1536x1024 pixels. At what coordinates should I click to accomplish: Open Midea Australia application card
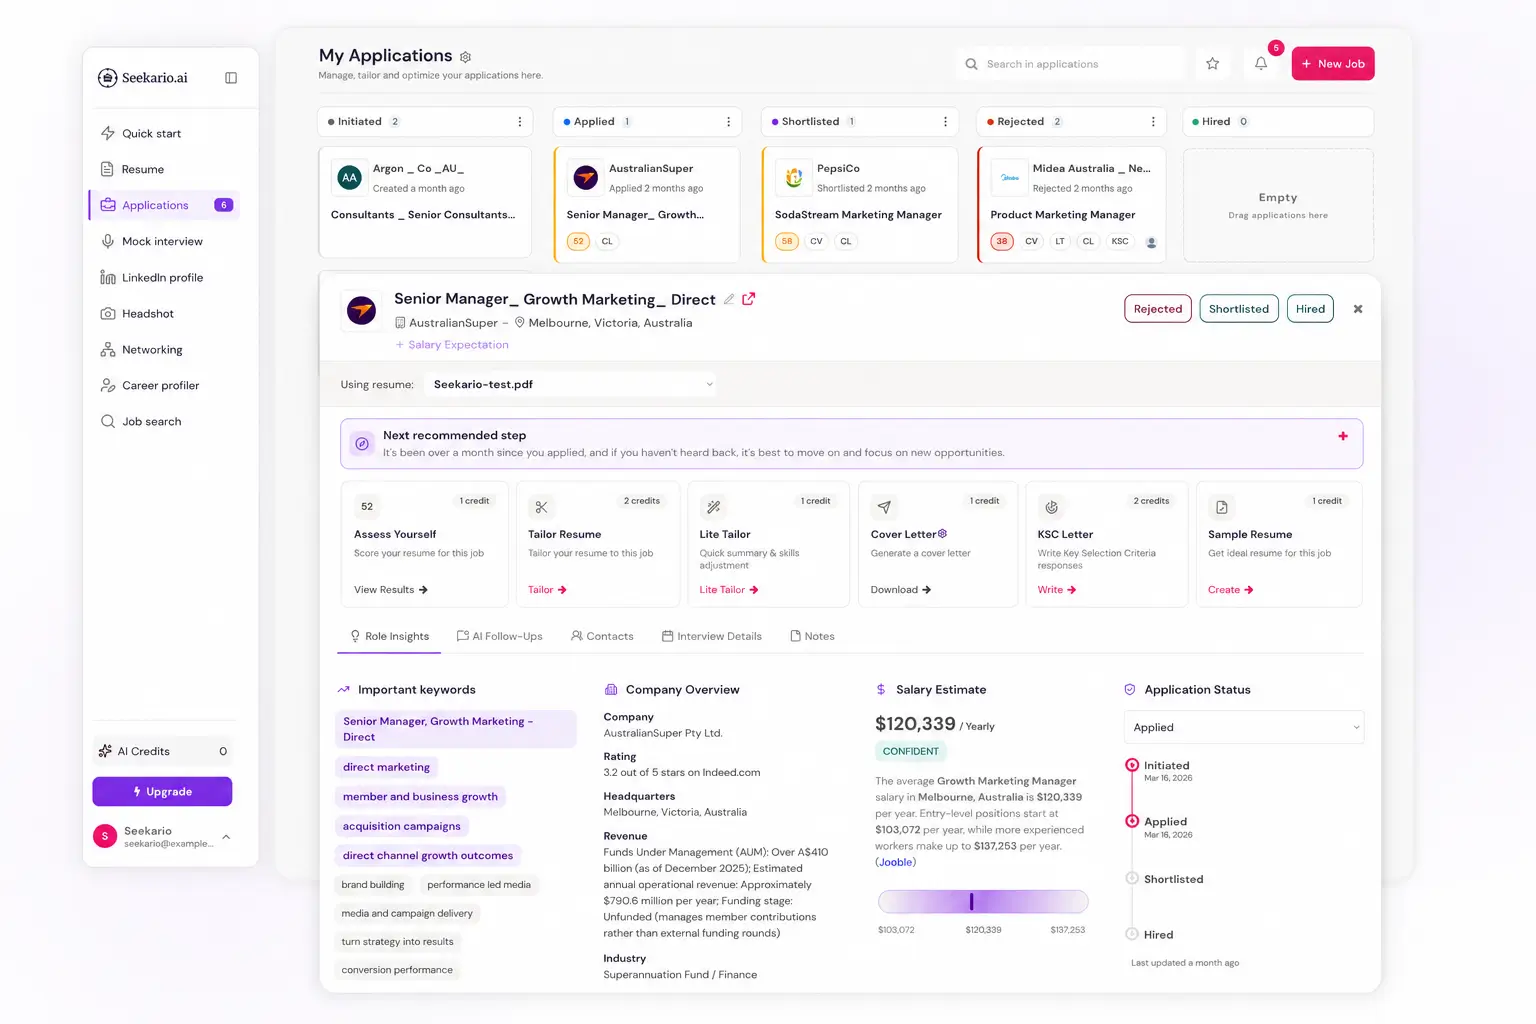coord(1072,204)
